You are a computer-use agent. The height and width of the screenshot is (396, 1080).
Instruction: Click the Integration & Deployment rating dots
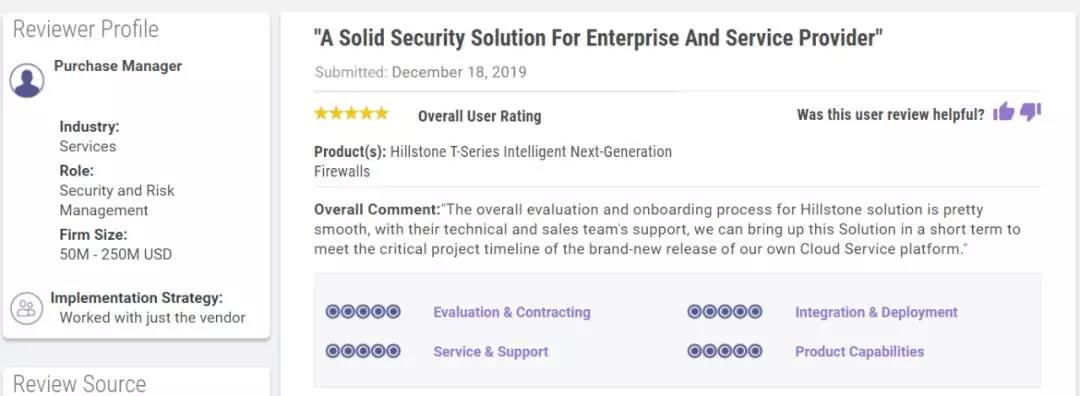pyautogui.click(x=725, y=312)
